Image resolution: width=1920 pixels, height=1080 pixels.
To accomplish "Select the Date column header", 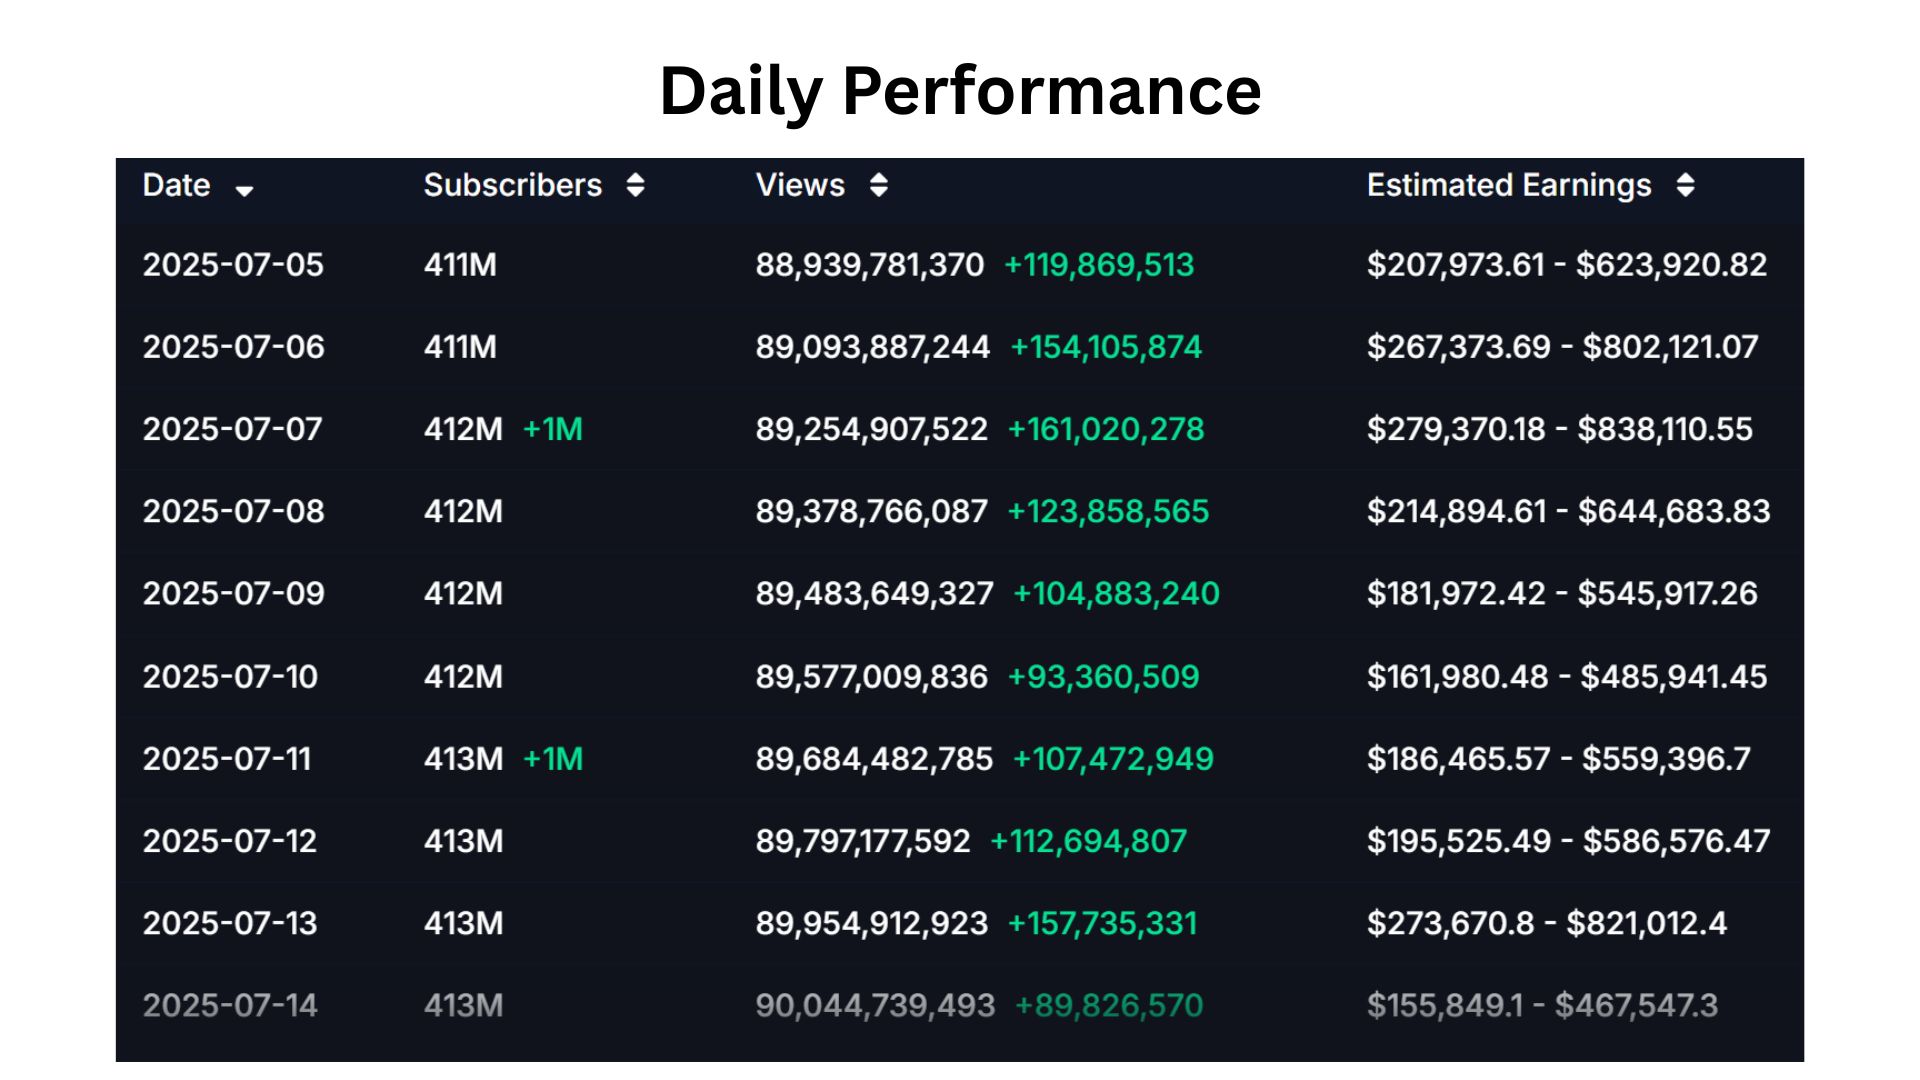I will pyautogui.click(x=176, y=185).
